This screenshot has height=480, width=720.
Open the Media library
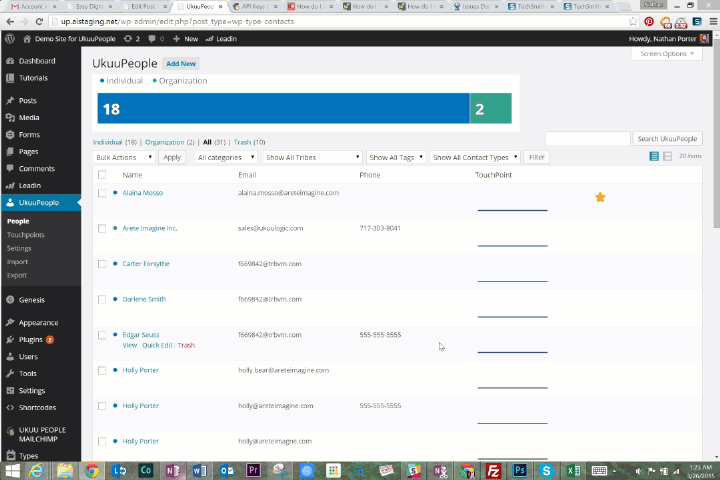point(29,117)
